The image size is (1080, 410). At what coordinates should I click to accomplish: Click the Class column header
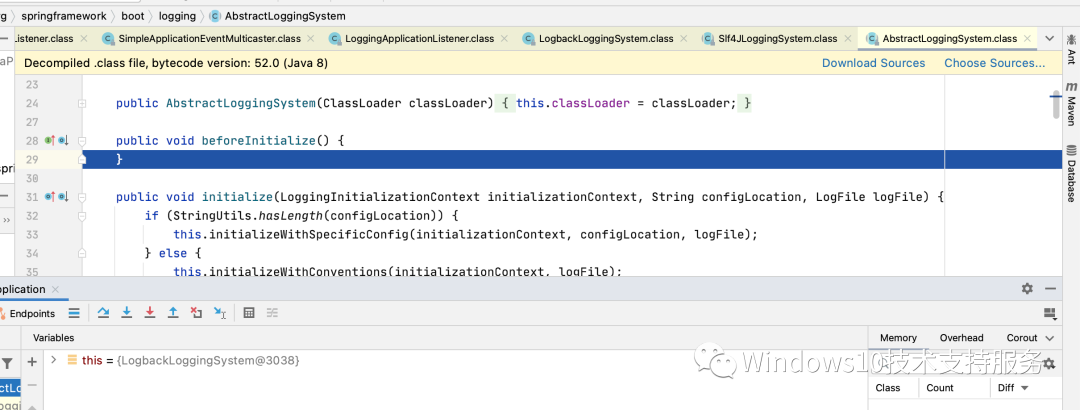point(888,388)
